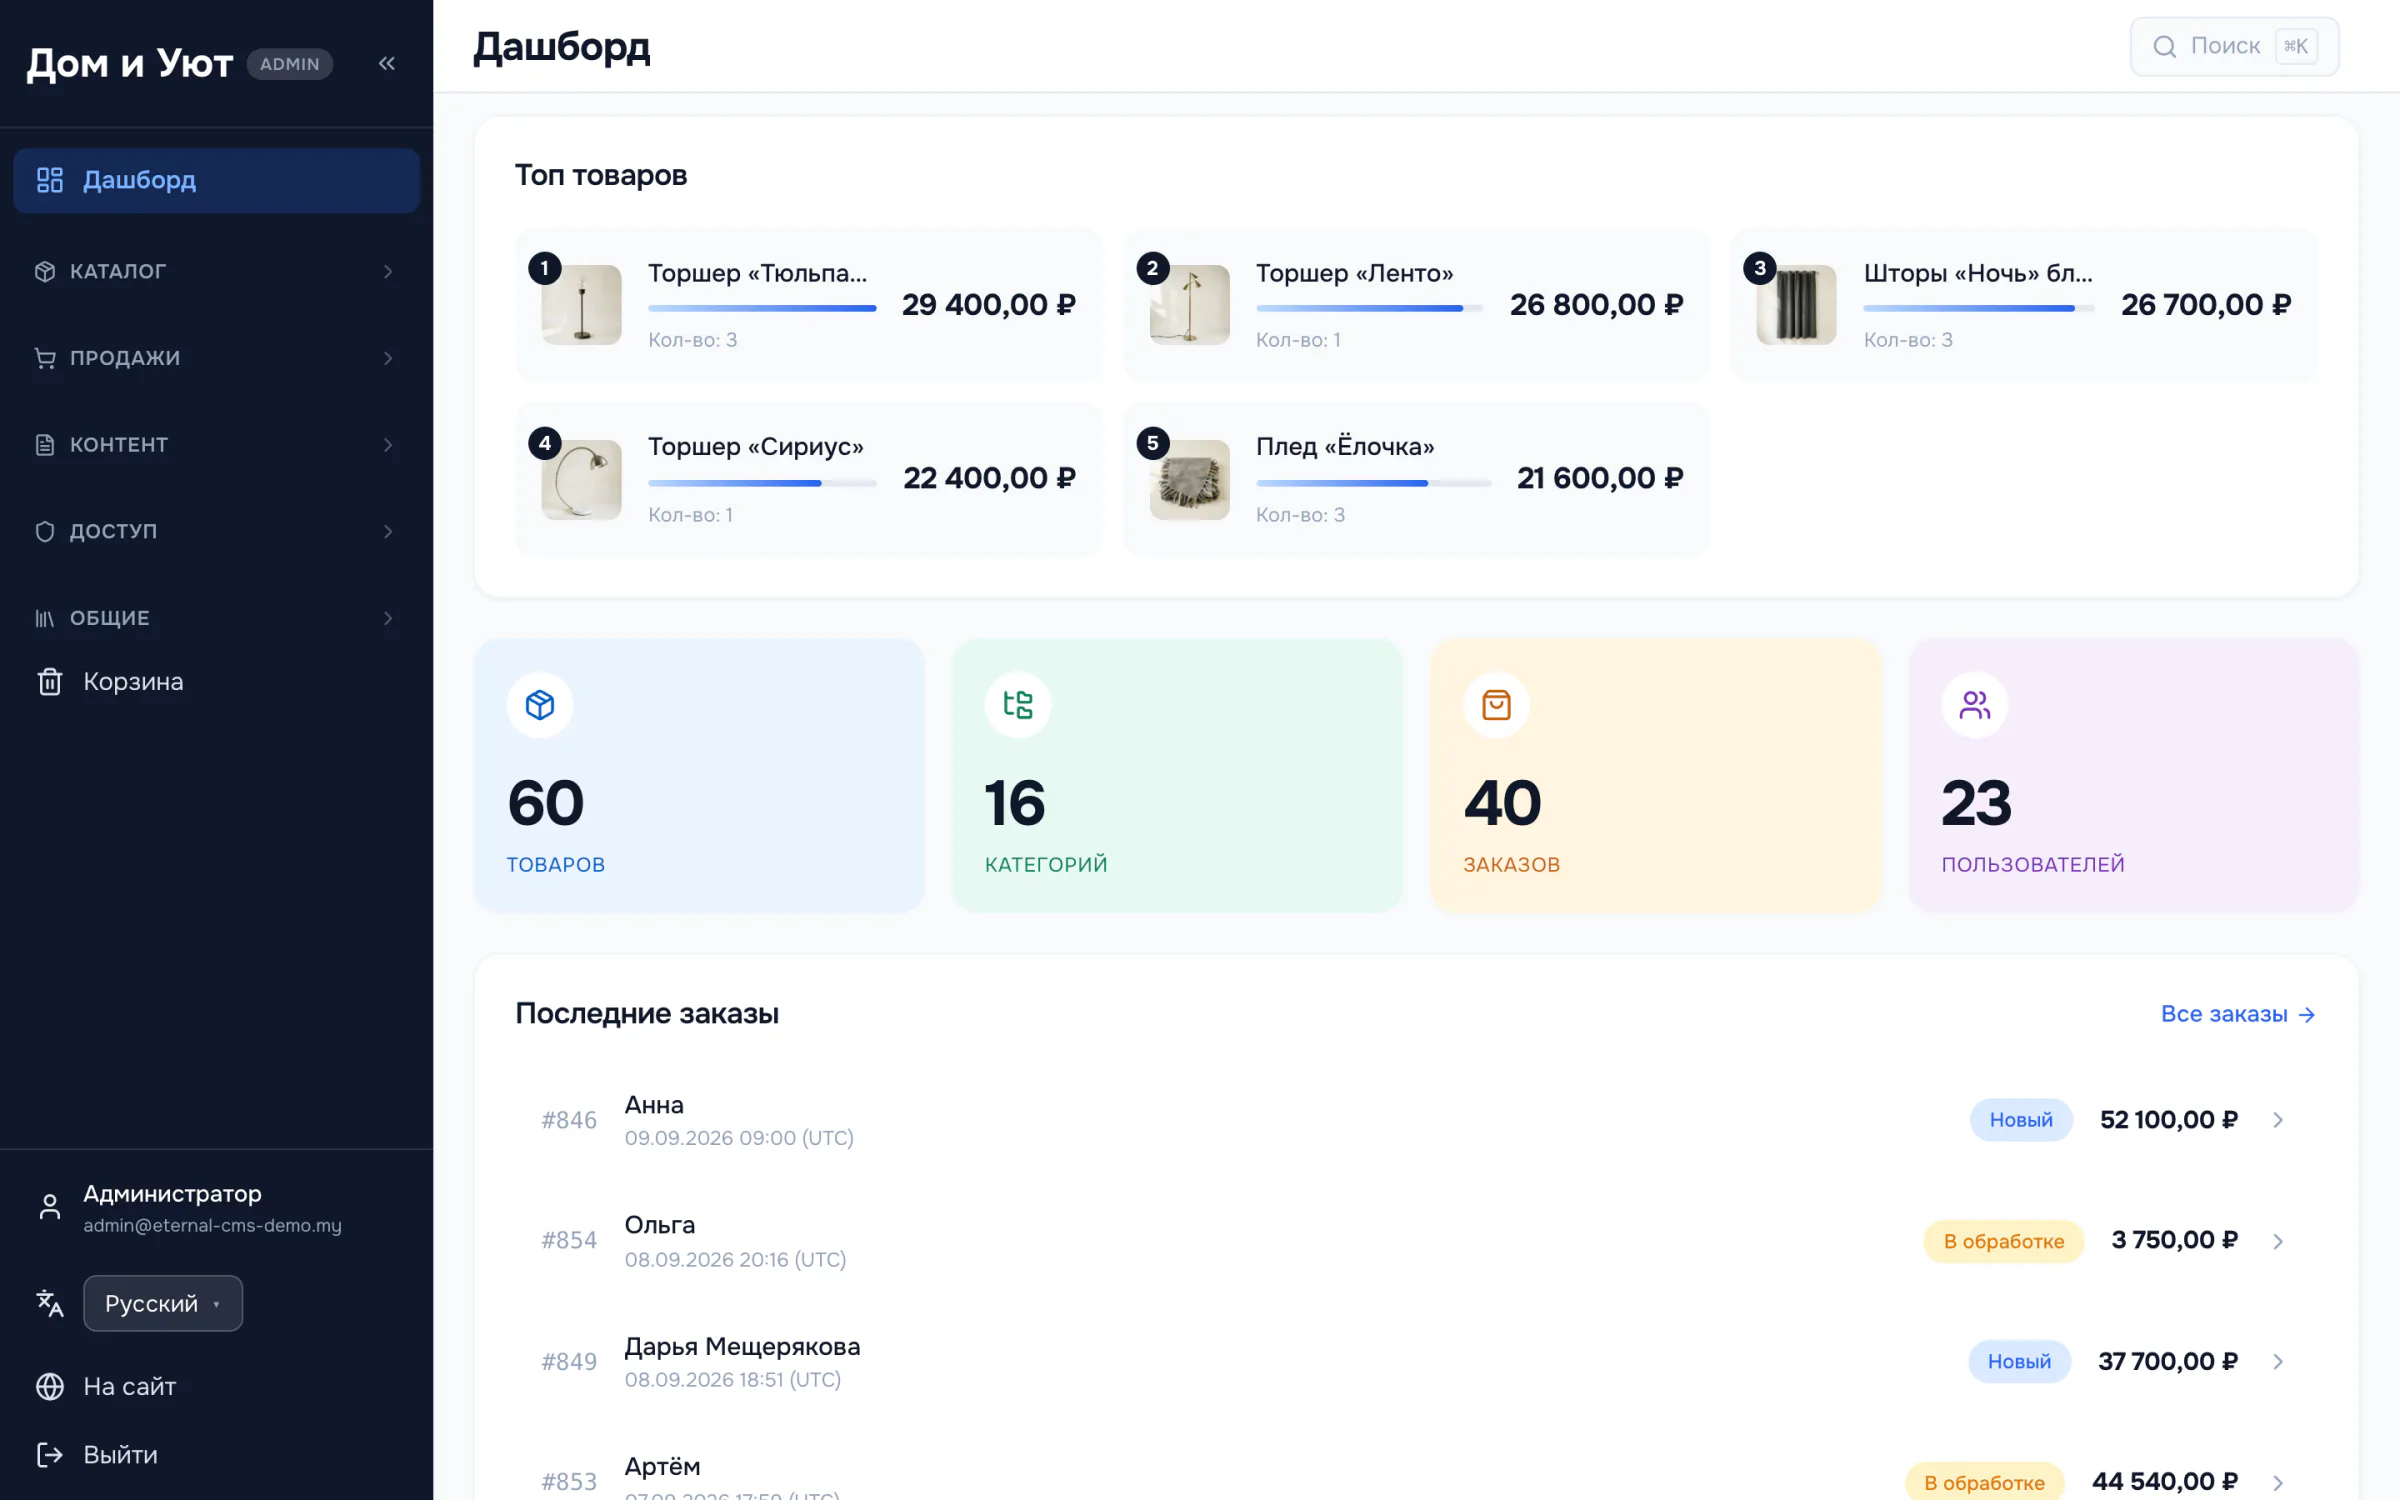Click the globe icon next to На сайт

click(x=50, y=1386)
